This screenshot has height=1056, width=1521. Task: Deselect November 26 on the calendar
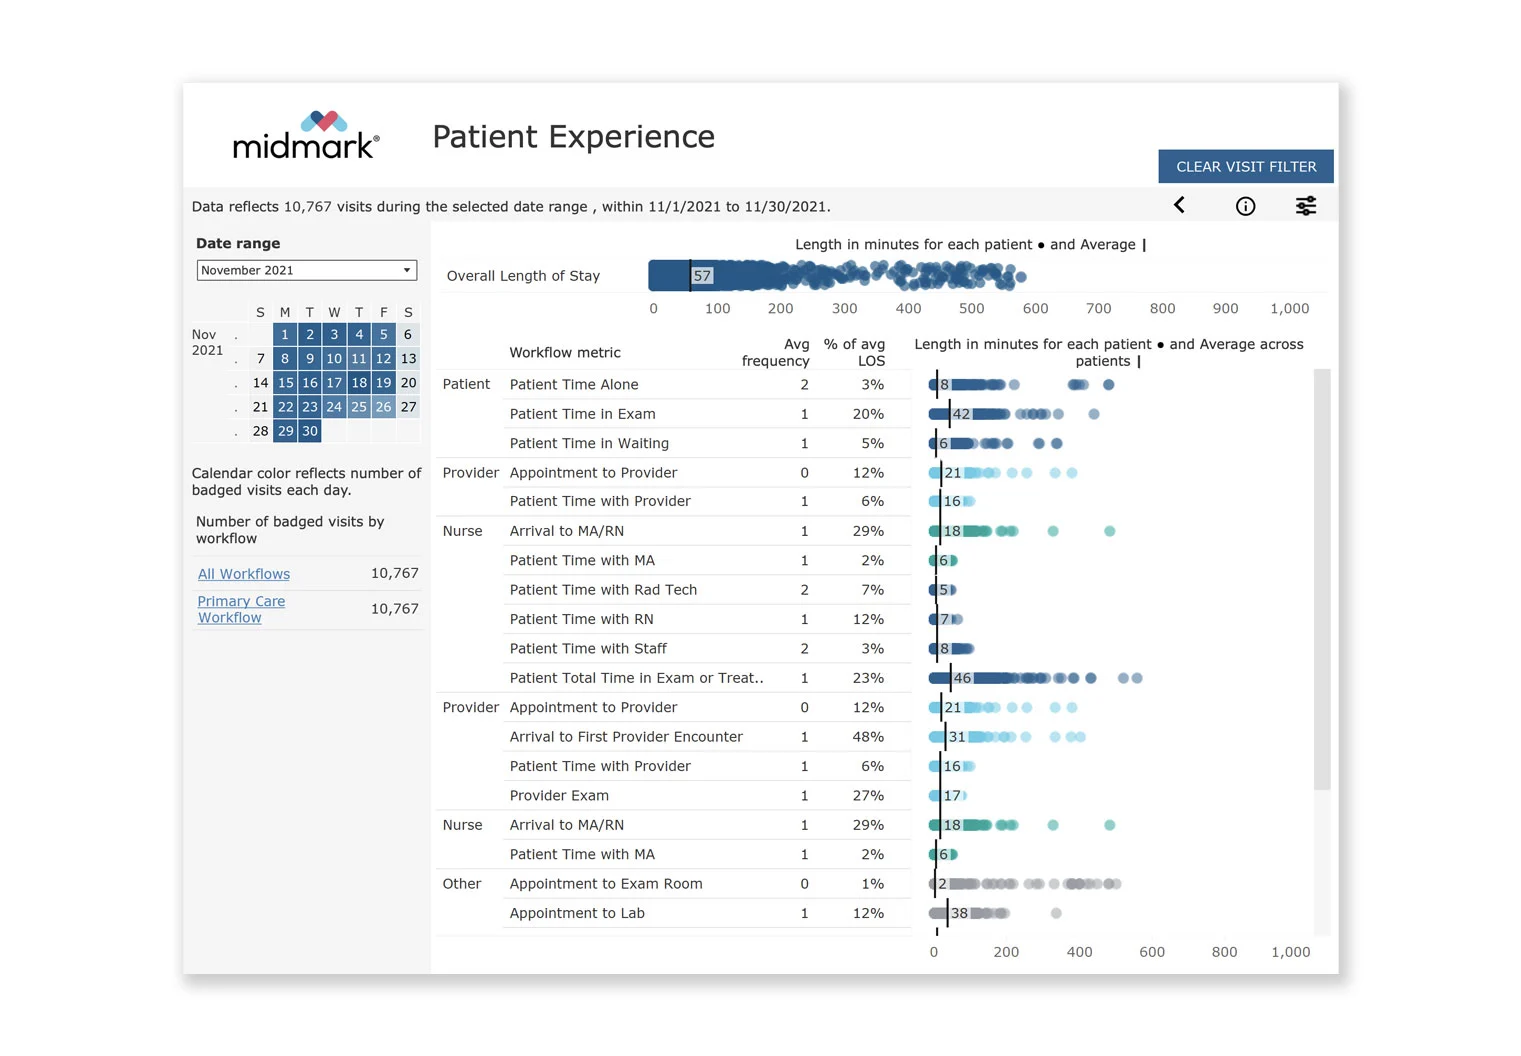coord(383,406)
